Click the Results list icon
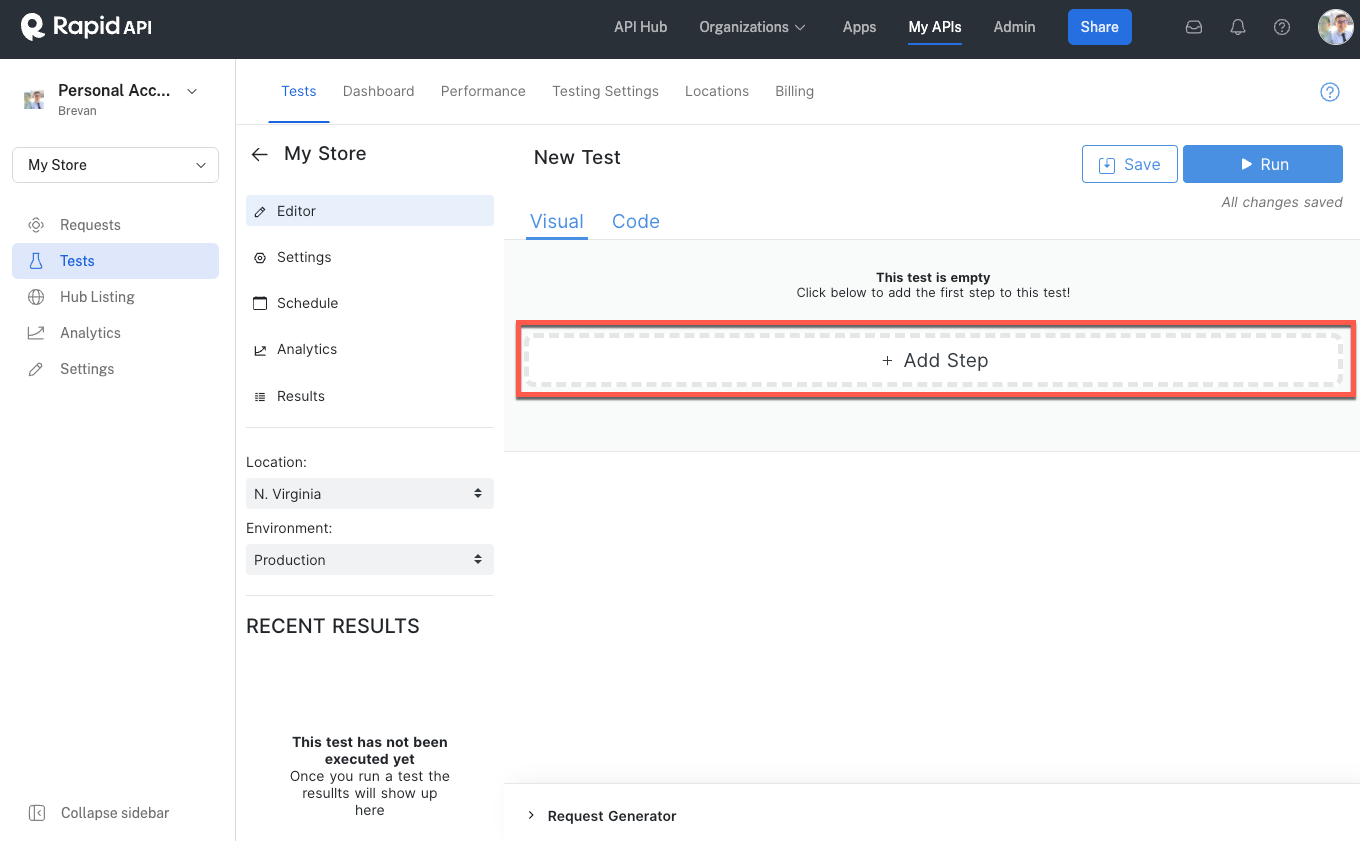 pos(260,397)
